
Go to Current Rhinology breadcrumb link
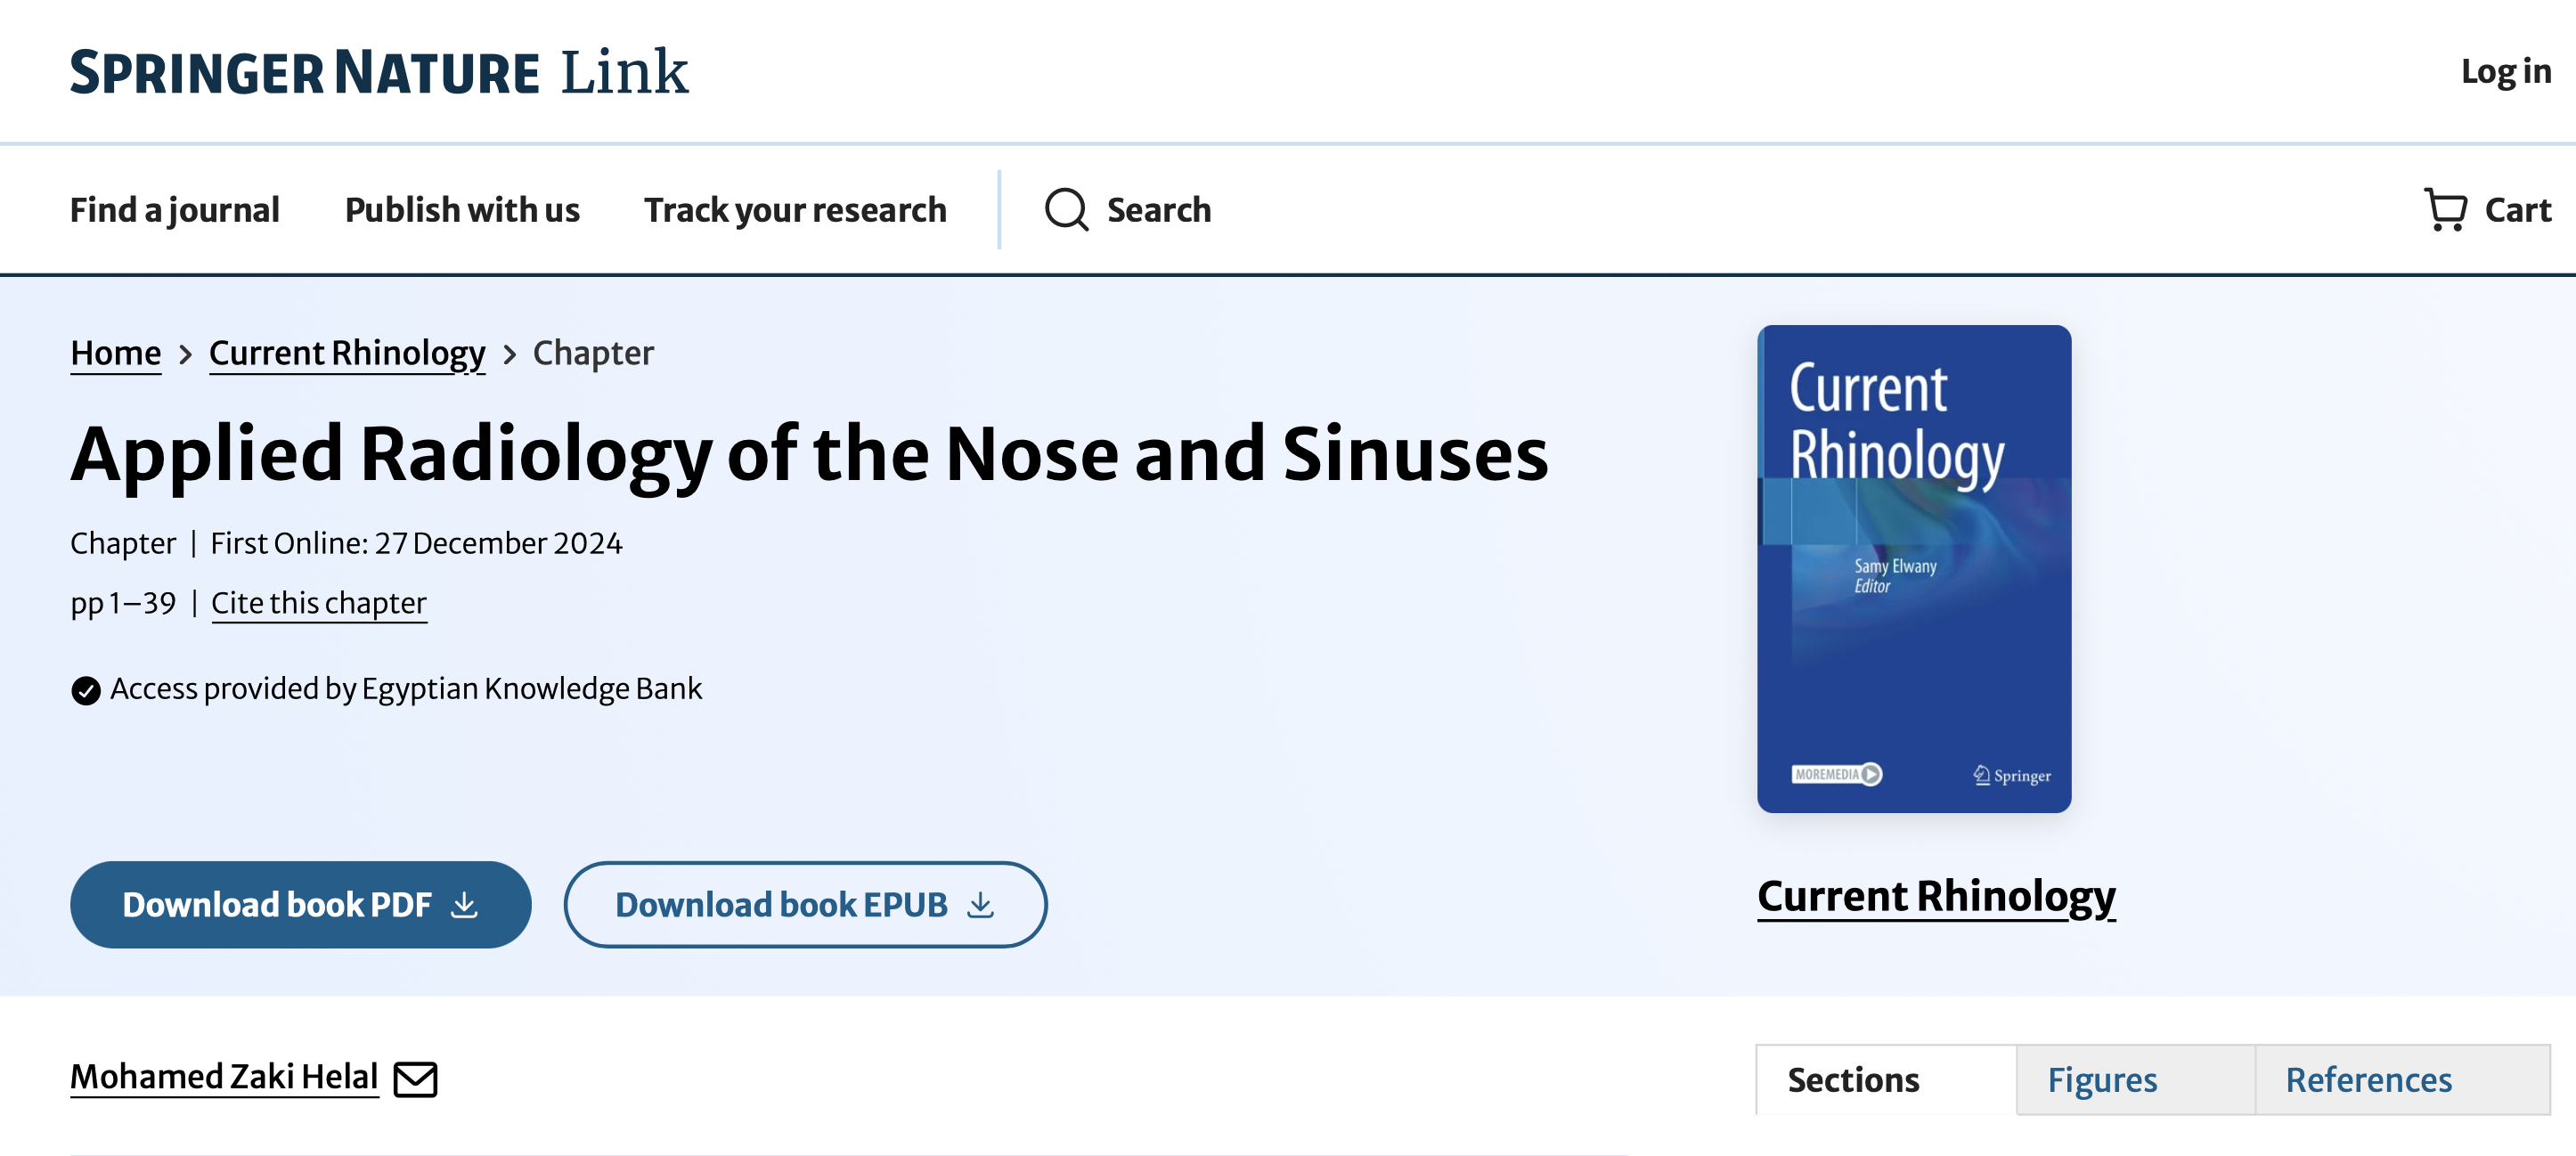pyautogui.click(x=347, y=354)
